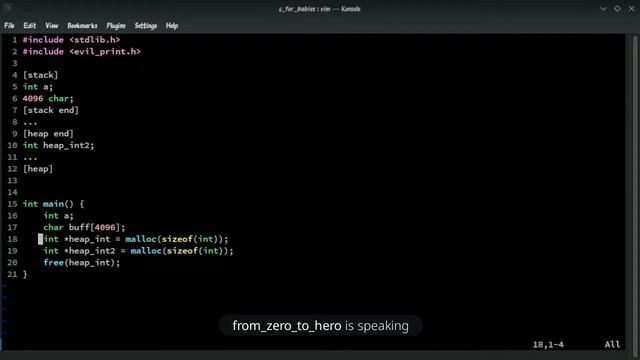
Task: Click the line '#include <evil_print.h>'
Action: click(82, 52)
